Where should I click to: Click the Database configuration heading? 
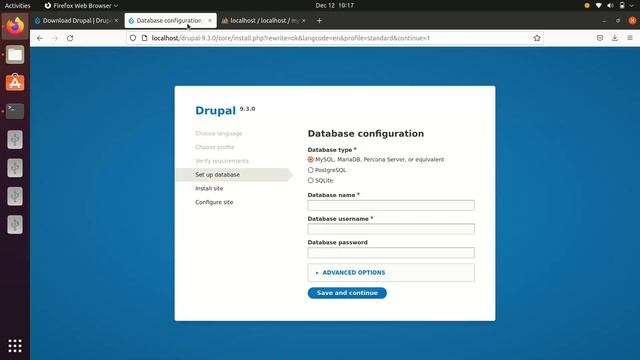(366, 133)
